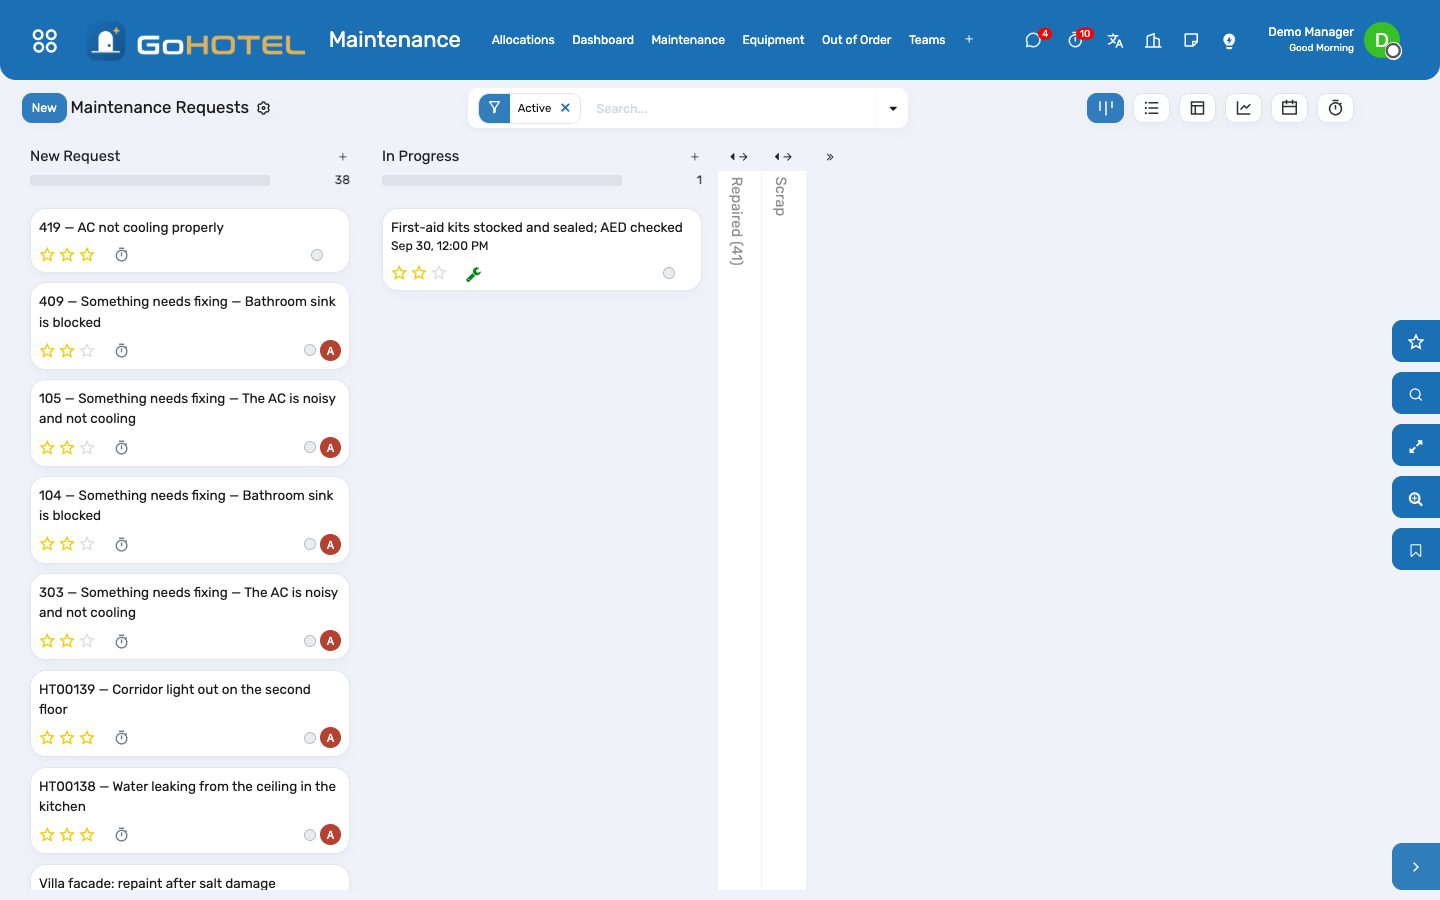1440x900 pixels.
Task: Set third priority star on card 105
Action: 87,448
